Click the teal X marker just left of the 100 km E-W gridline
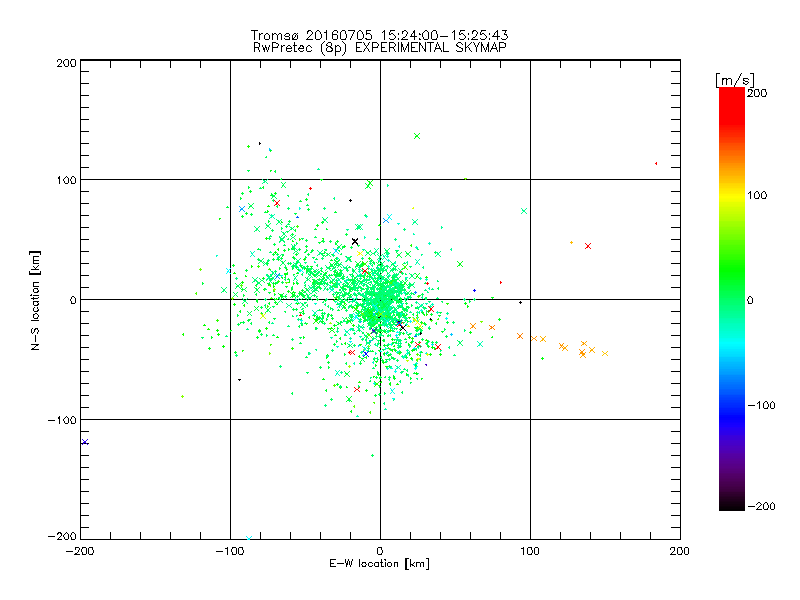Viewport: 800px width, 600px height. tap(523, 211)
